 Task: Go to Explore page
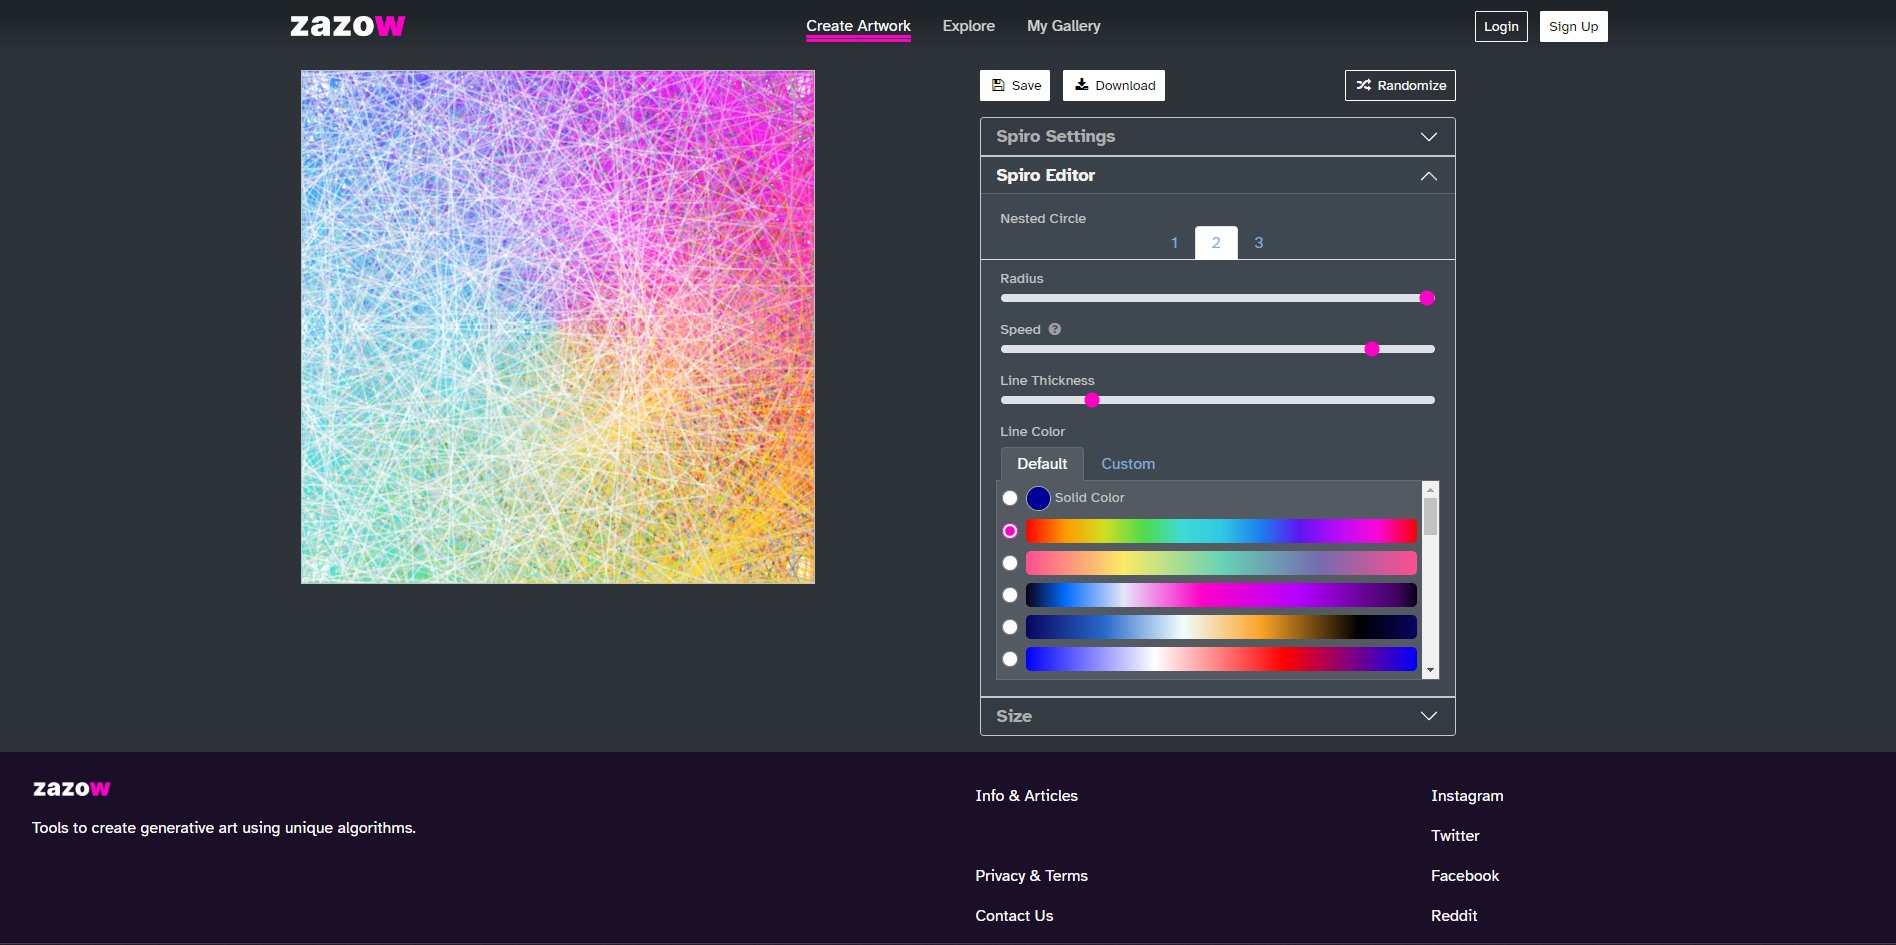[x=968, y=26]
